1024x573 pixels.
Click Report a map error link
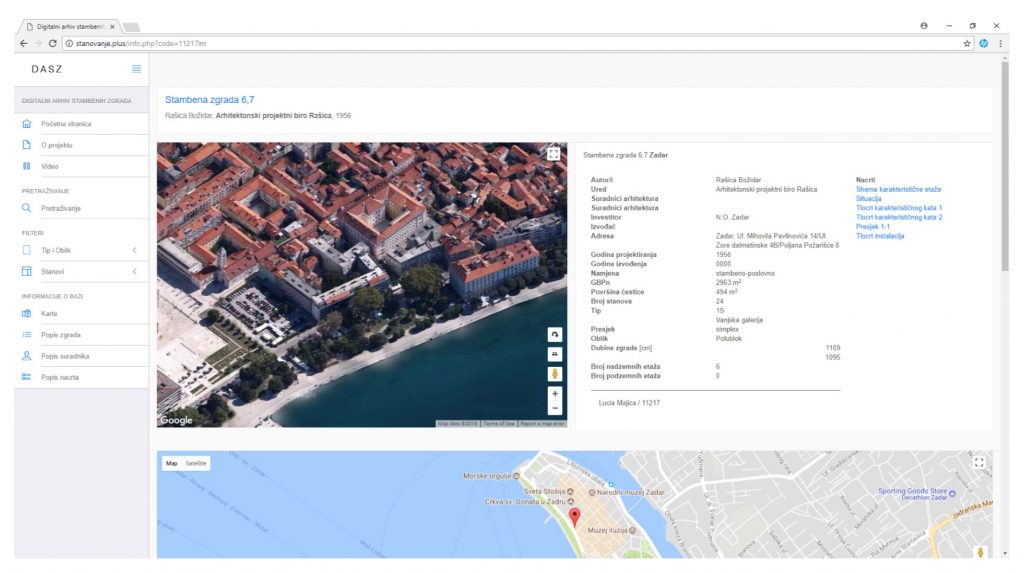click(542, 424)
